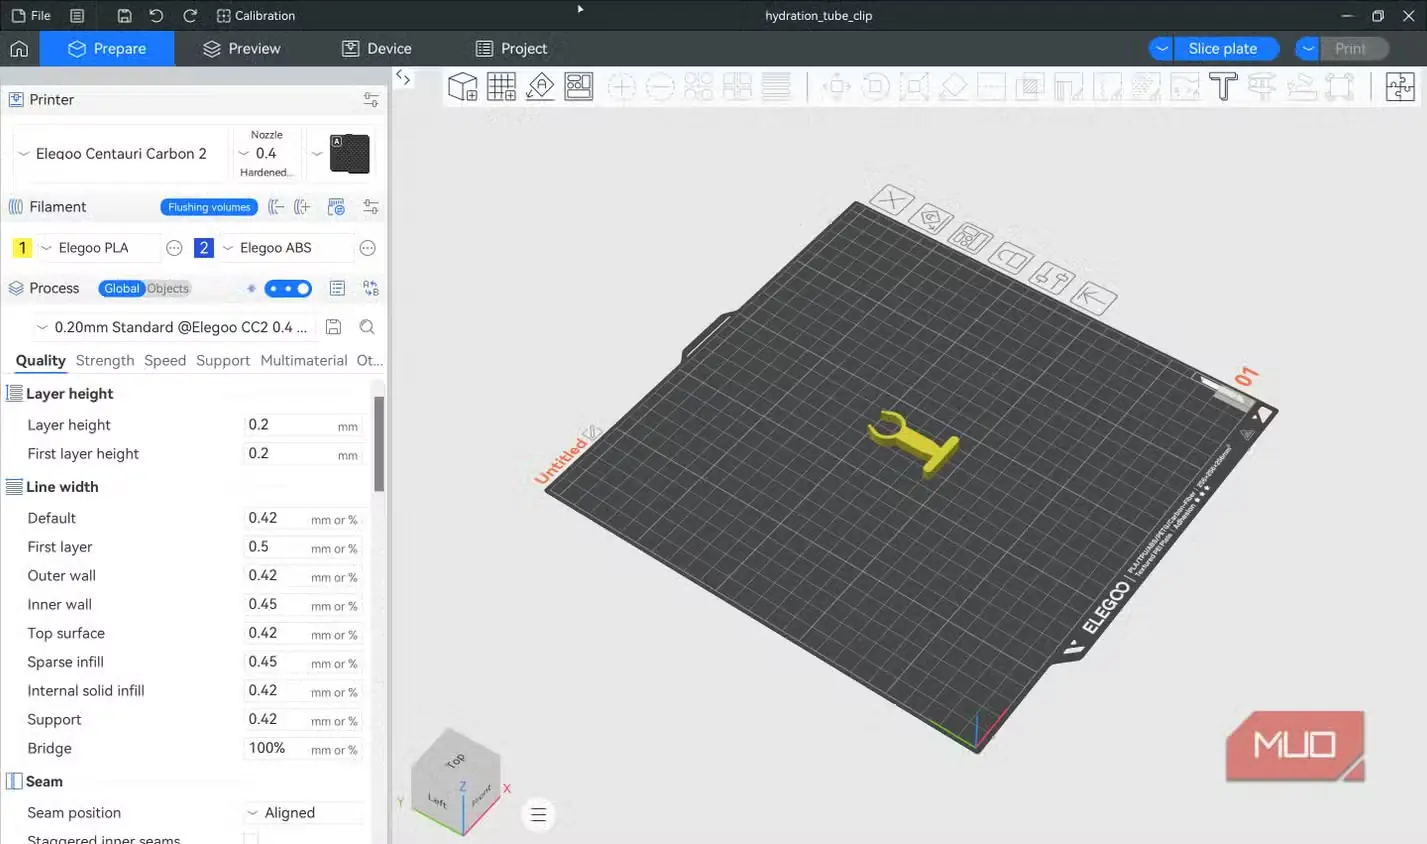The height and width of the screenshot is (844, 1427).
Task: Open the Strength settings tab
Action: pyautogui.click(x=105, y=361)
